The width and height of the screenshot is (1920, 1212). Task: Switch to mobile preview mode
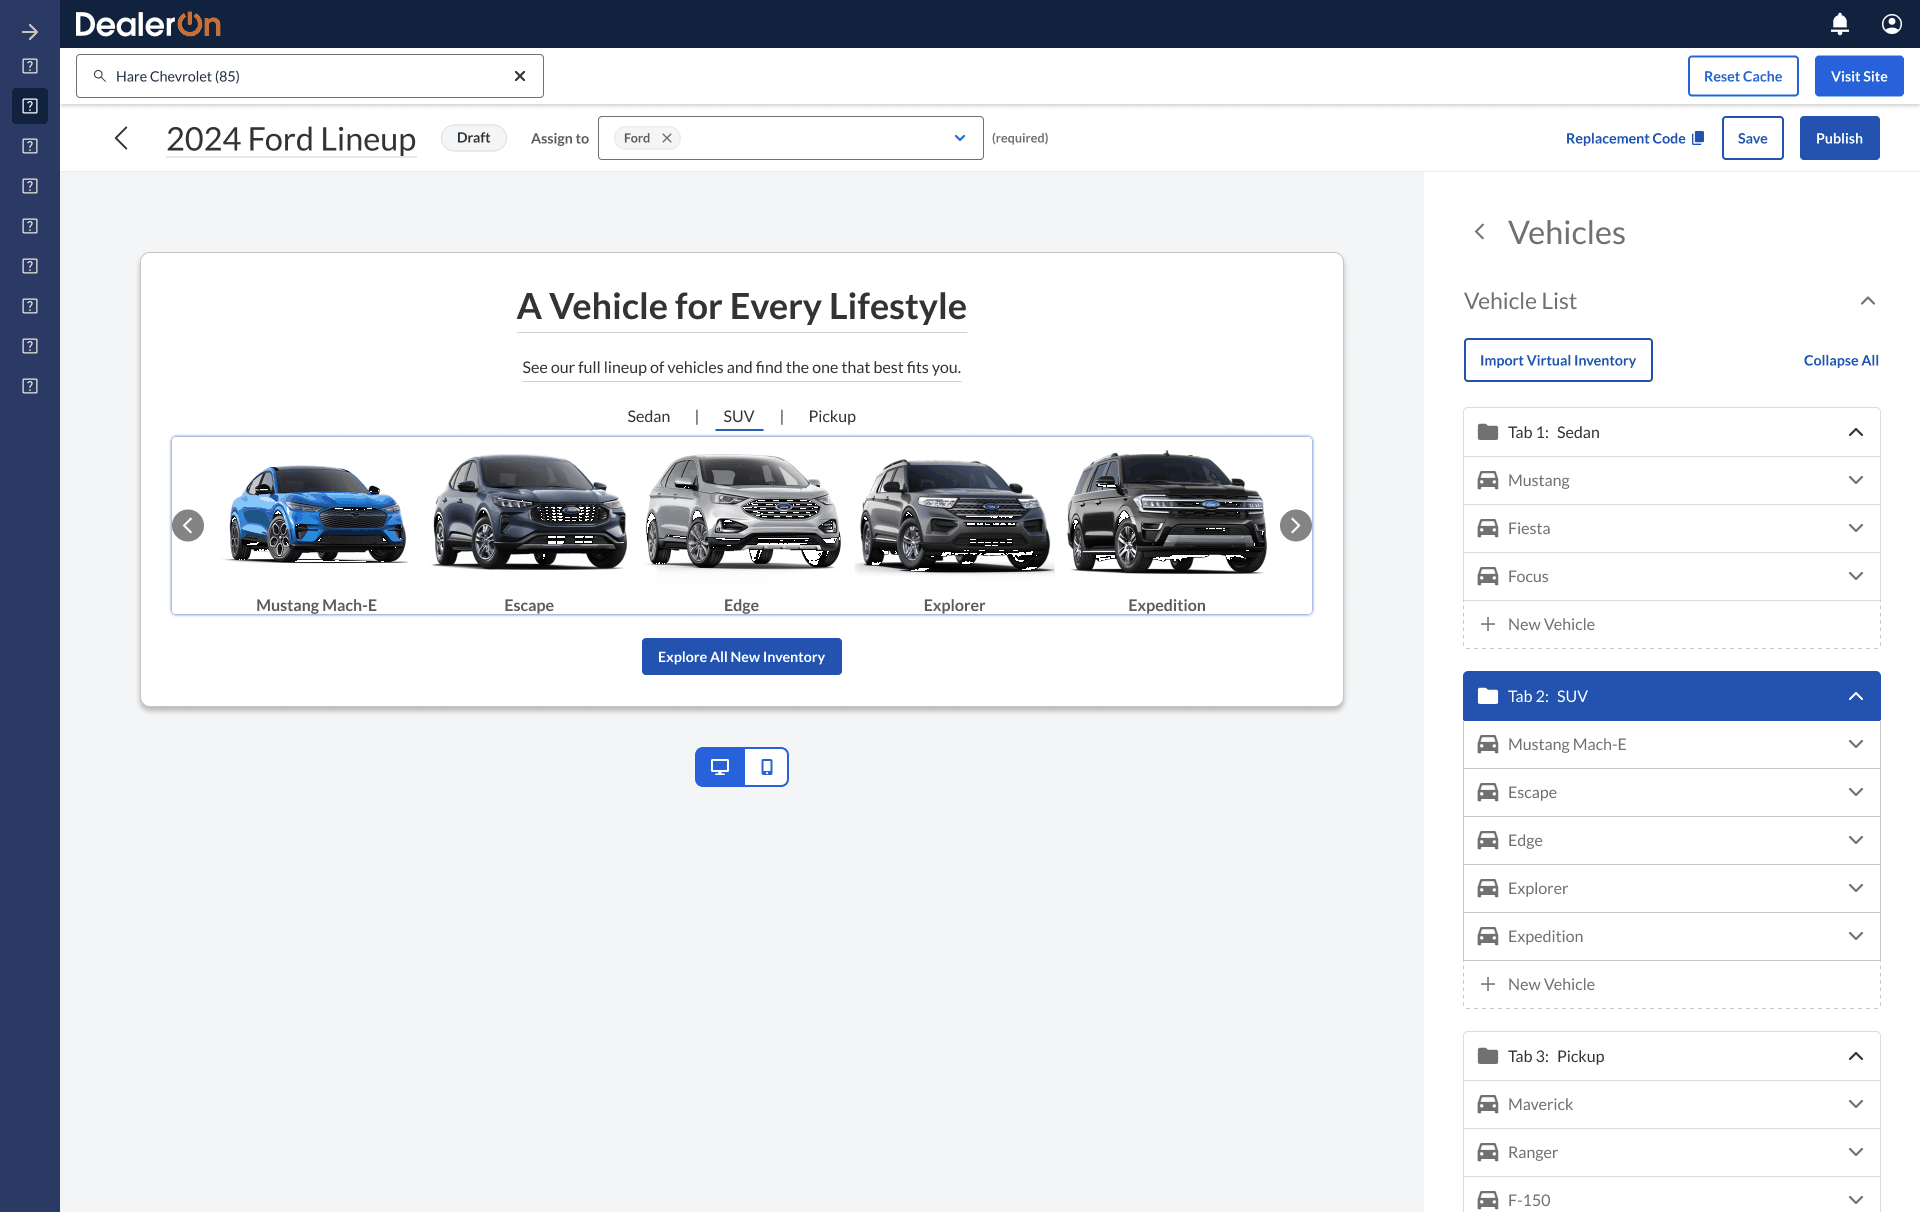tap(767, 767)
